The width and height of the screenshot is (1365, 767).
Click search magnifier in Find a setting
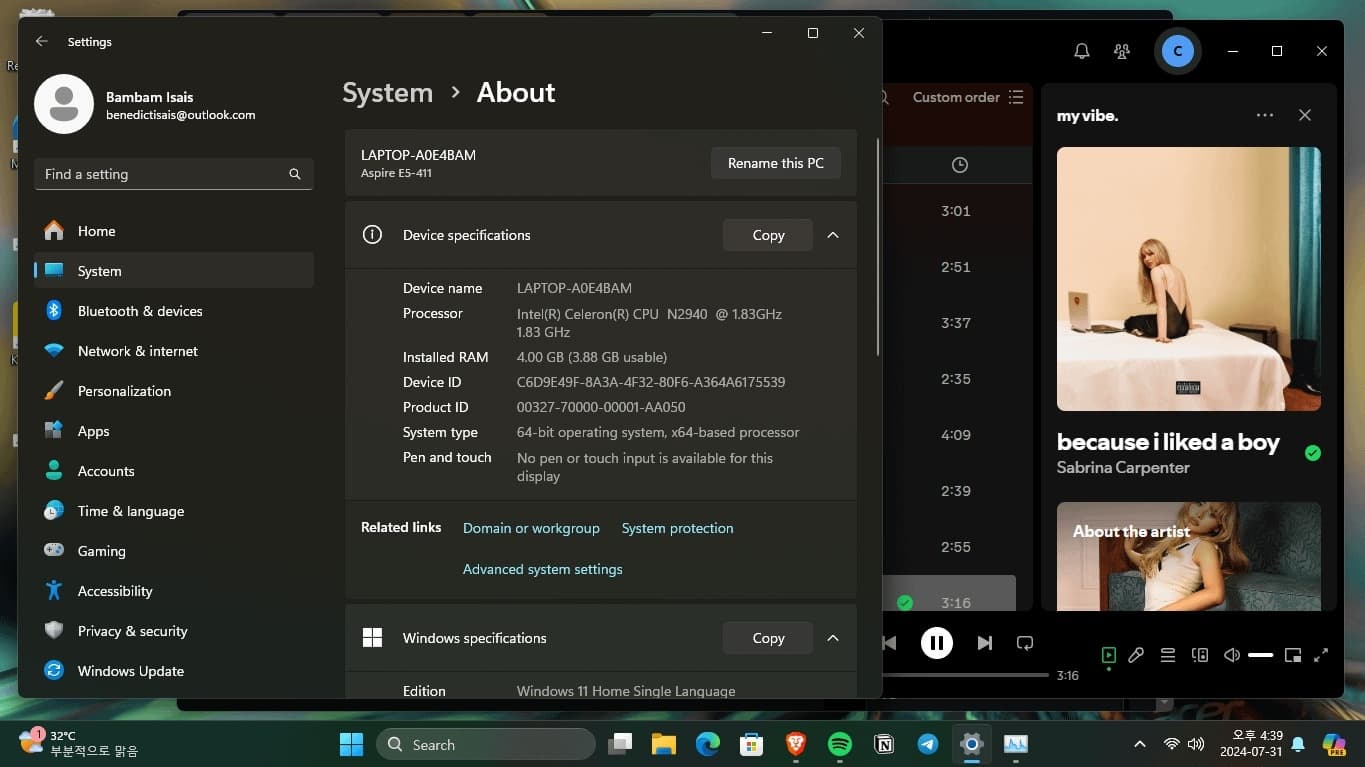[295, 174]
